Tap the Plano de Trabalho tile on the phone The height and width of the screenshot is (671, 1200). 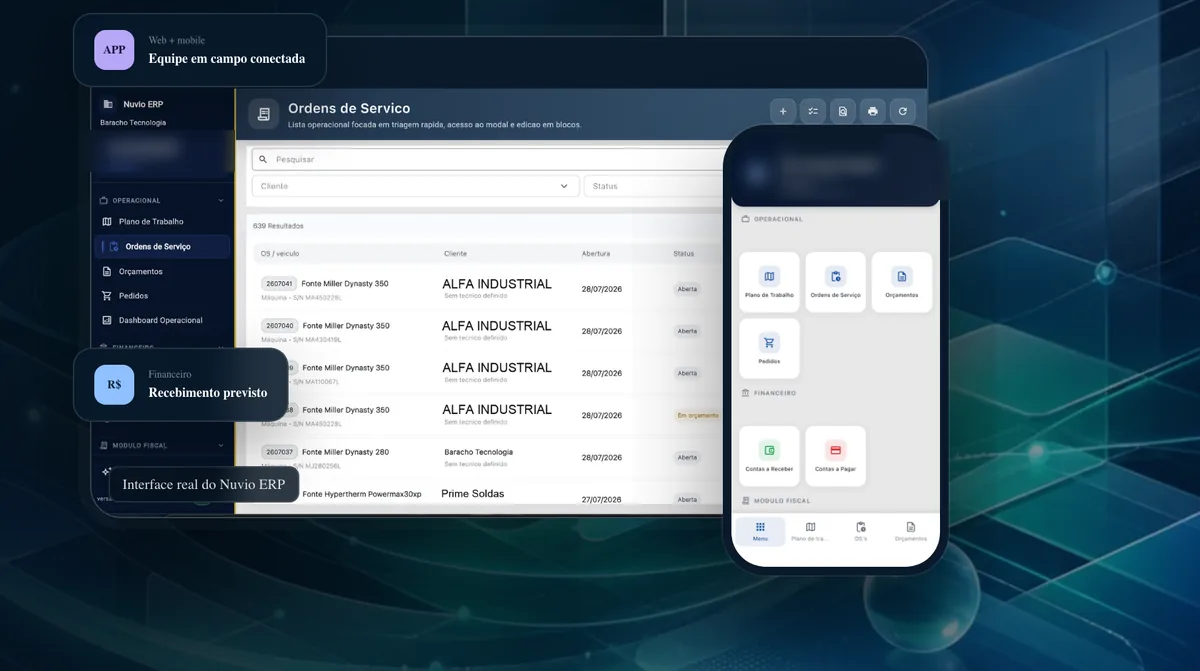pyautogui.click(x=769, y=282)
